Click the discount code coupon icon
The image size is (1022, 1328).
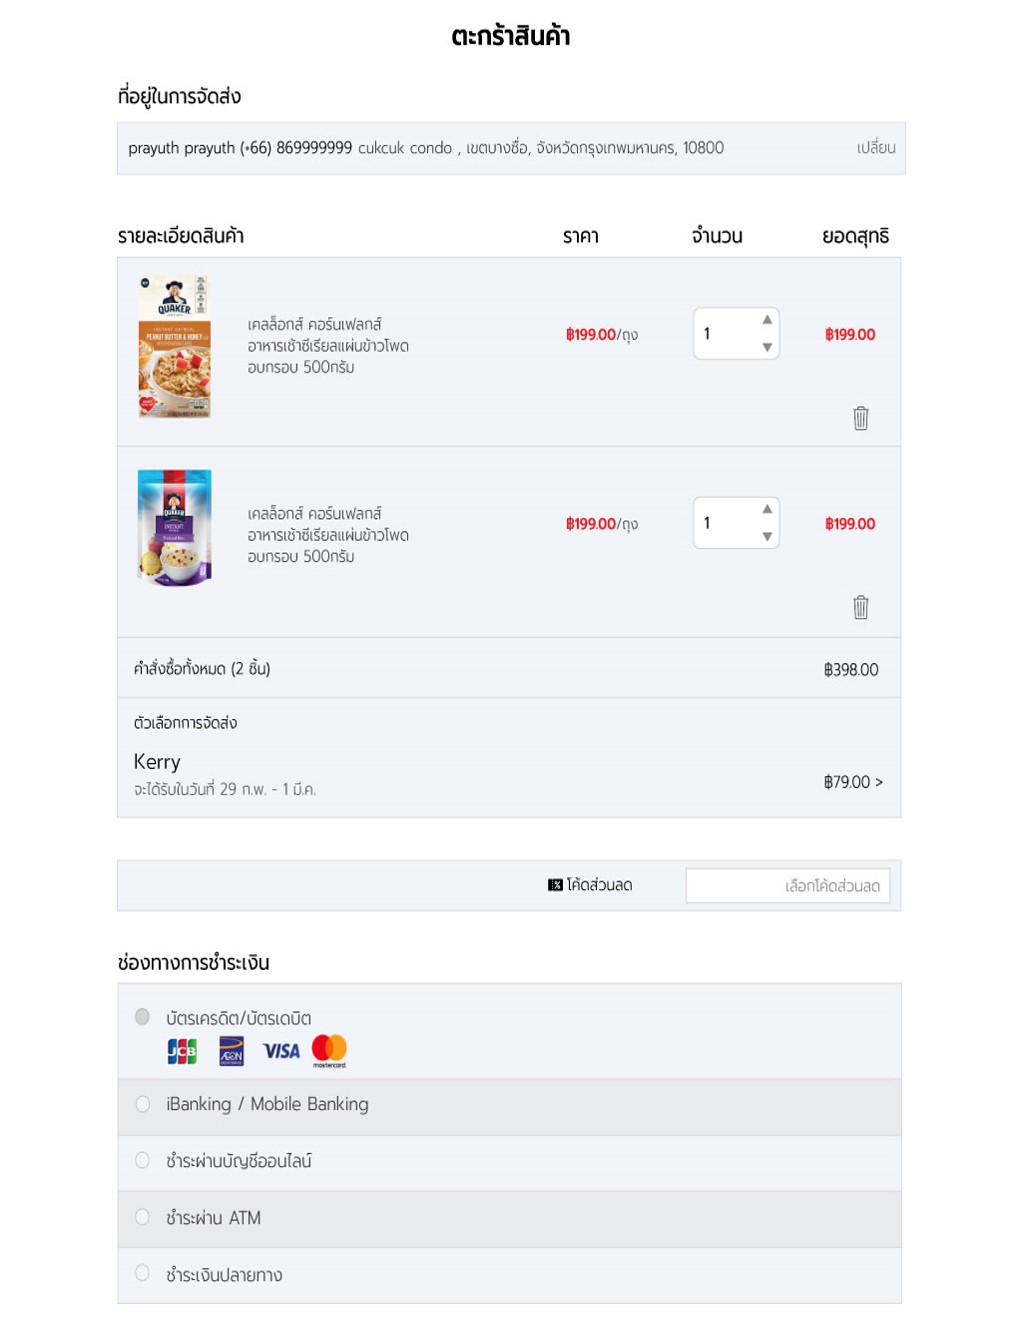tap(555, 885)
